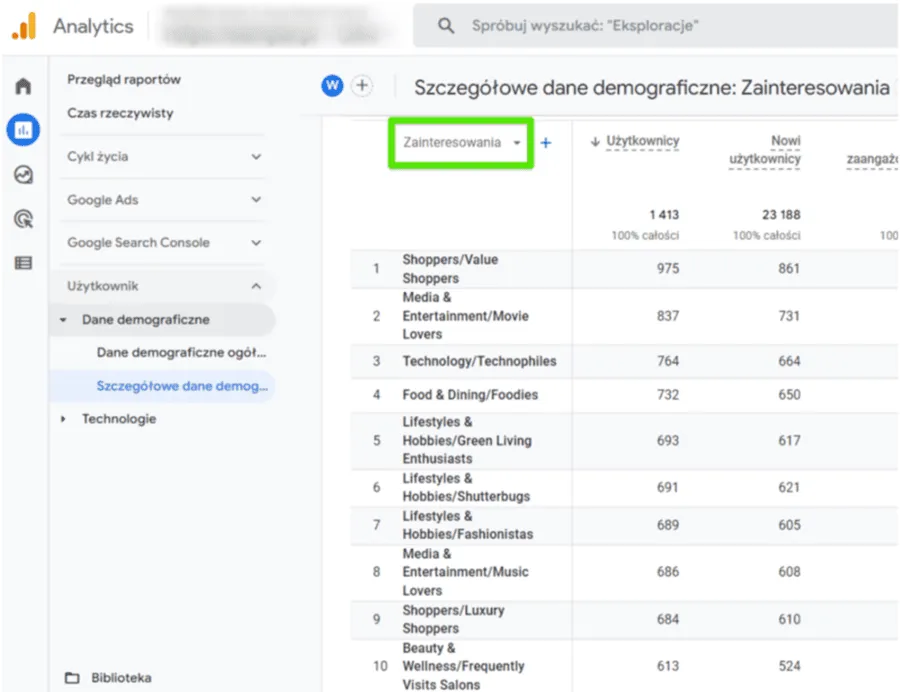This screenshot has width=900, height=692.
Task: Open Przegląd raportów
Action: click(124, 80)
